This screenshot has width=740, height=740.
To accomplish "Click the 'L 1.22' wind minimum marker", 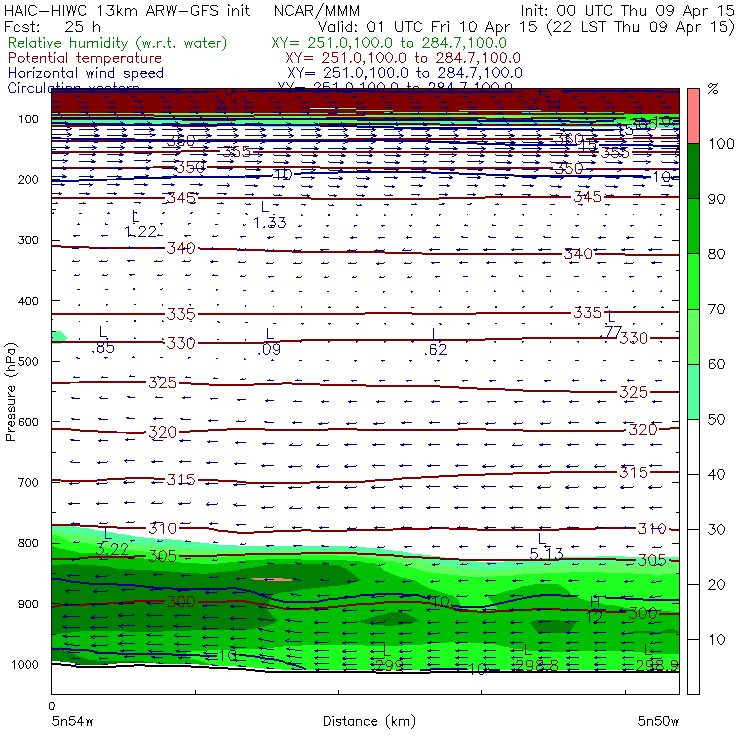I will pos(140,224).
